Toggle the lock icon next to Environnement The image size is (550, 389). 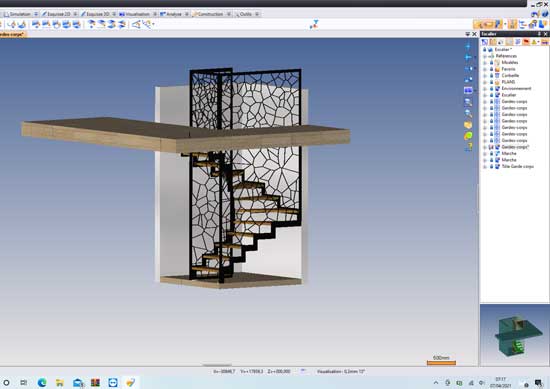pyautogui.click(x=491, y=88)
